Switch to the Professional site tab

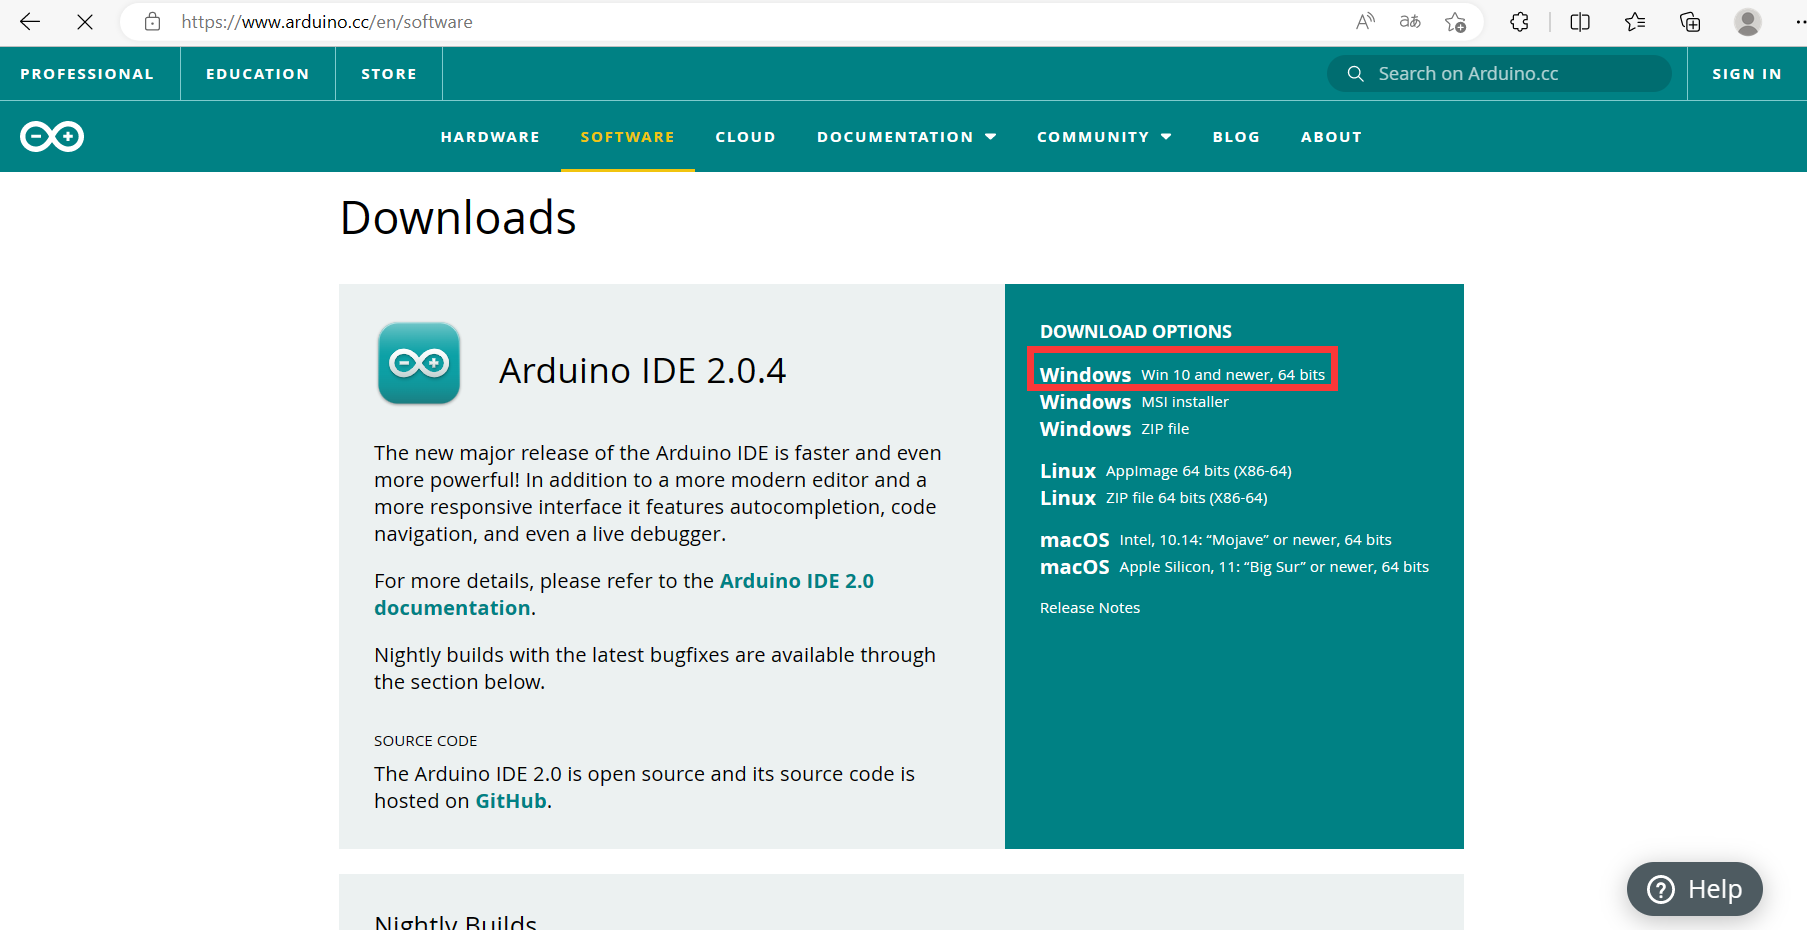88,74
